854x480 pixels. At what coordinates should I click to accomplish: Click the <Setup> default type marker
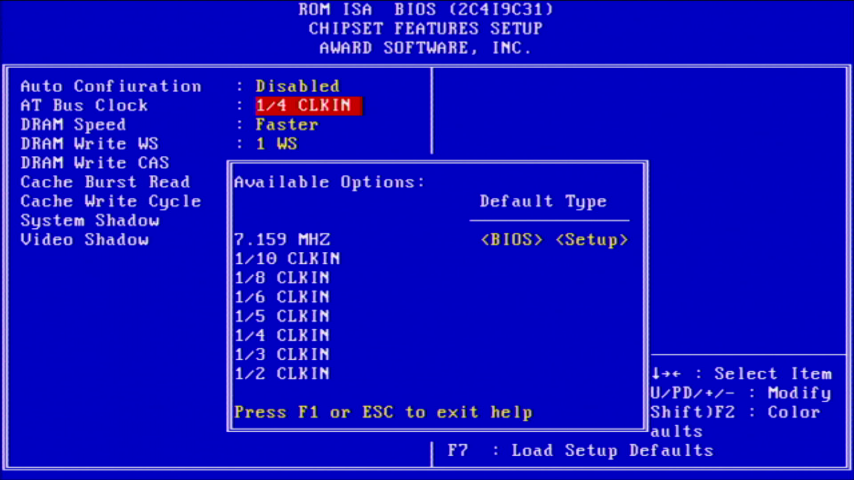pyautogui.click(x=592, y=240)
